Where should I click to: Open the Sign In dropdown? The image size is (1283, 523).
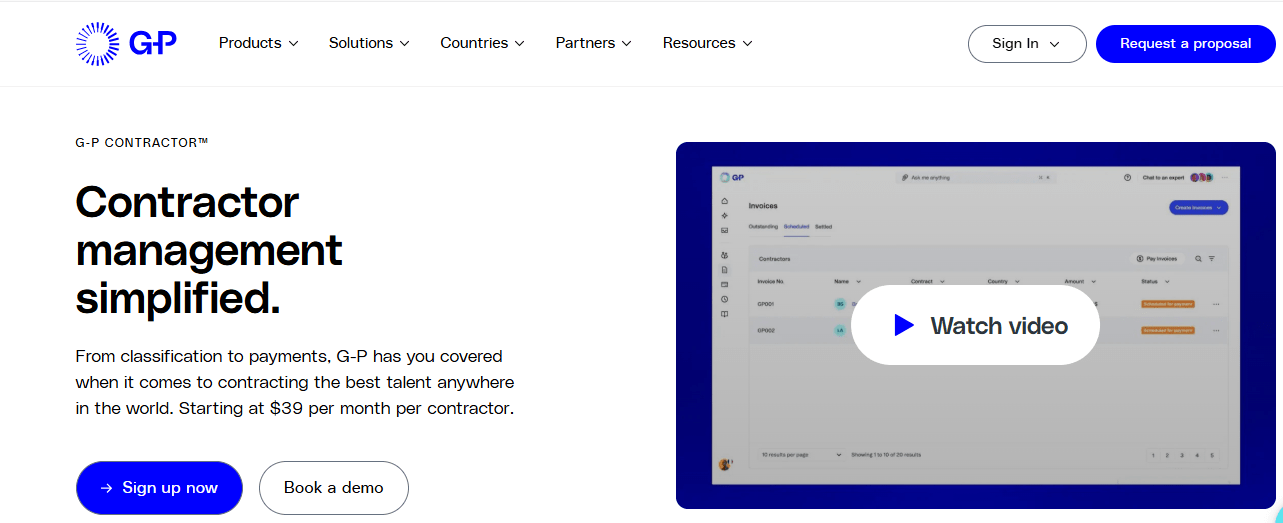pyautogui.click(x=1026, y=44)
